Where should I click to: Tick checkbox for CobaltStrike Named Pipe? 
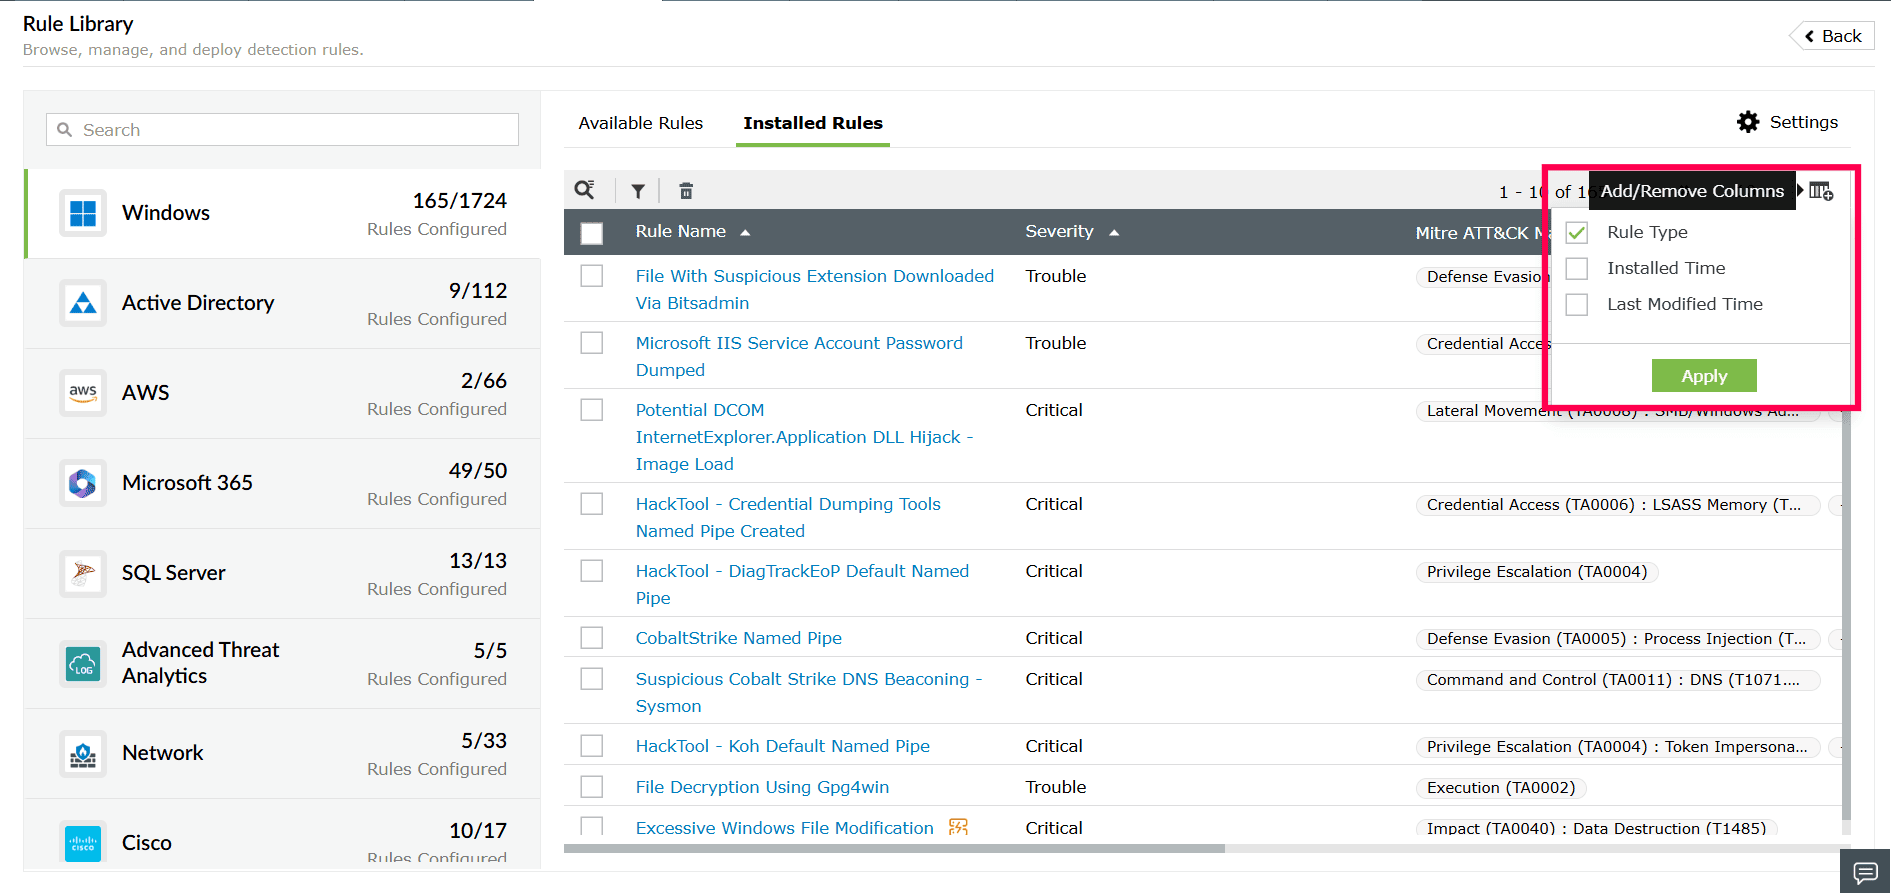pos(592,638)
